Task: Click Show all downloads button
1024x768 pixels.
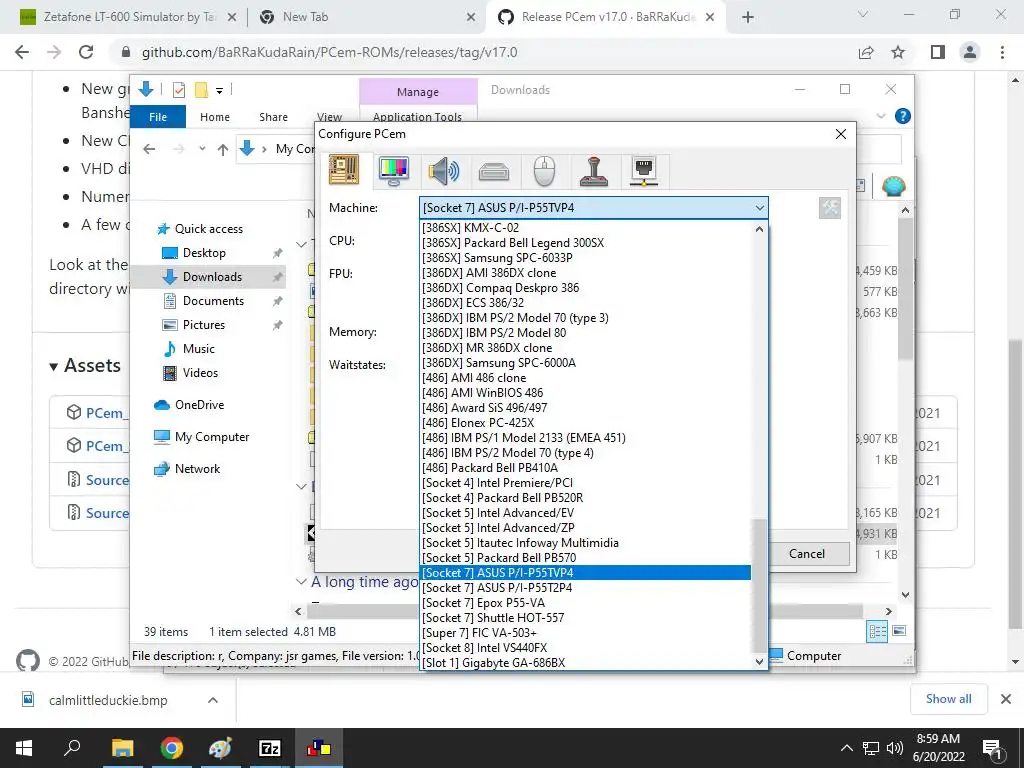Action: coord(948,699)
